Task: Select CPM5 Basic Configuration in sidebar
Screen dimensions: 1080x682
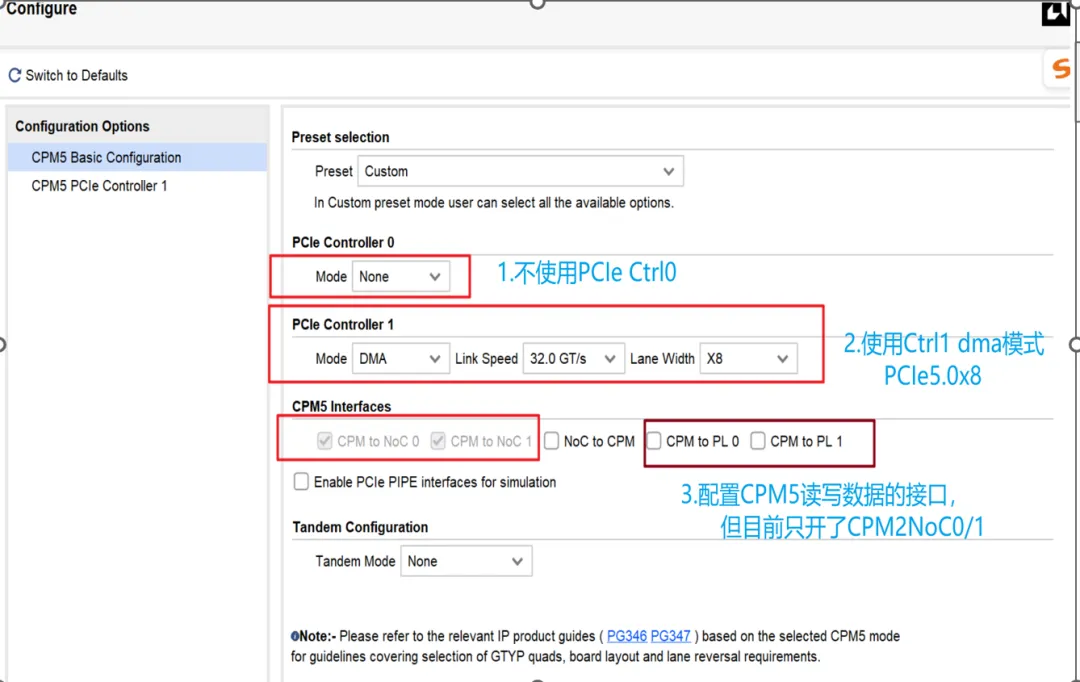Action: [106, 158]
